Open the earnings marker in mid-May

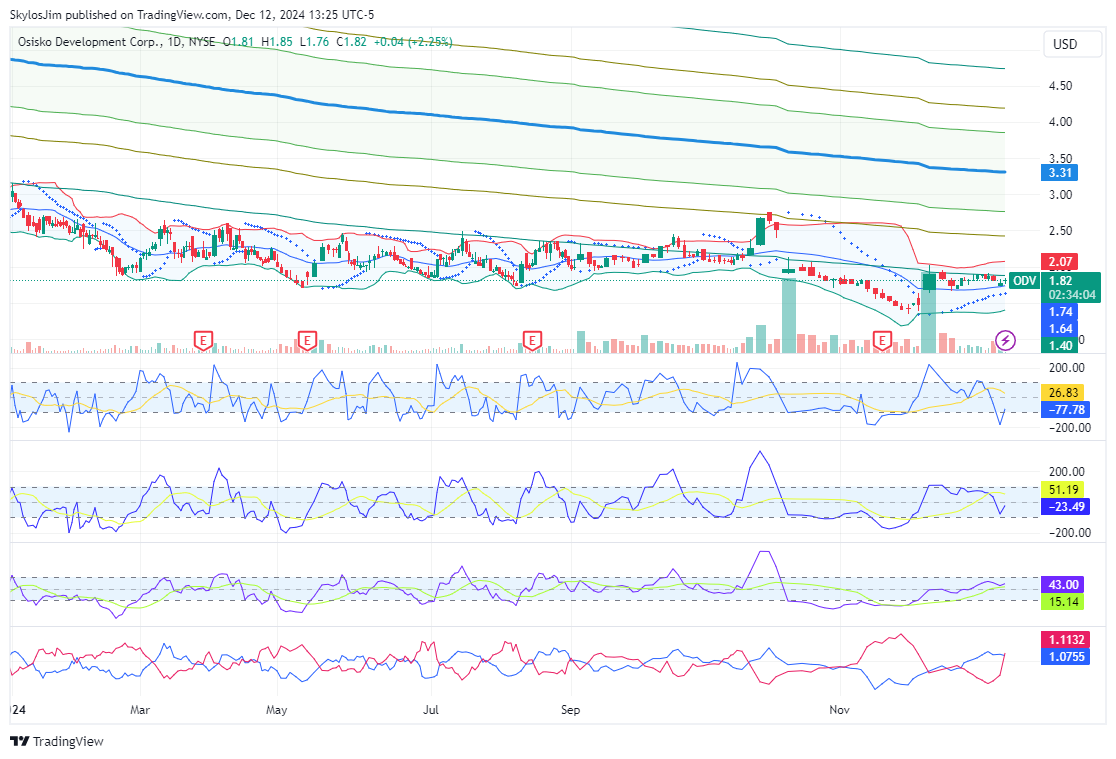click(307, 340)
